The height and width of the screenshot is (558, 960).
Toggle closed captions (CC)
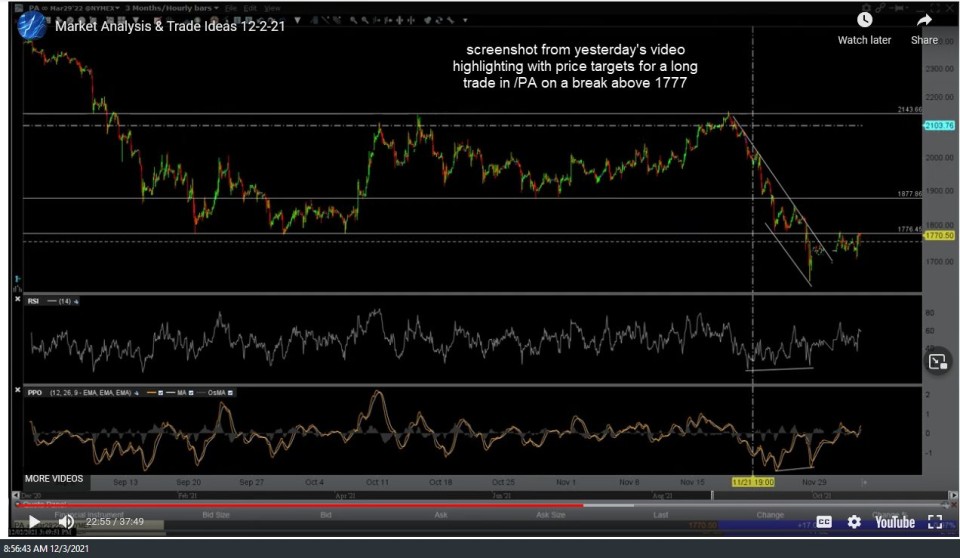tap(824, 521)
